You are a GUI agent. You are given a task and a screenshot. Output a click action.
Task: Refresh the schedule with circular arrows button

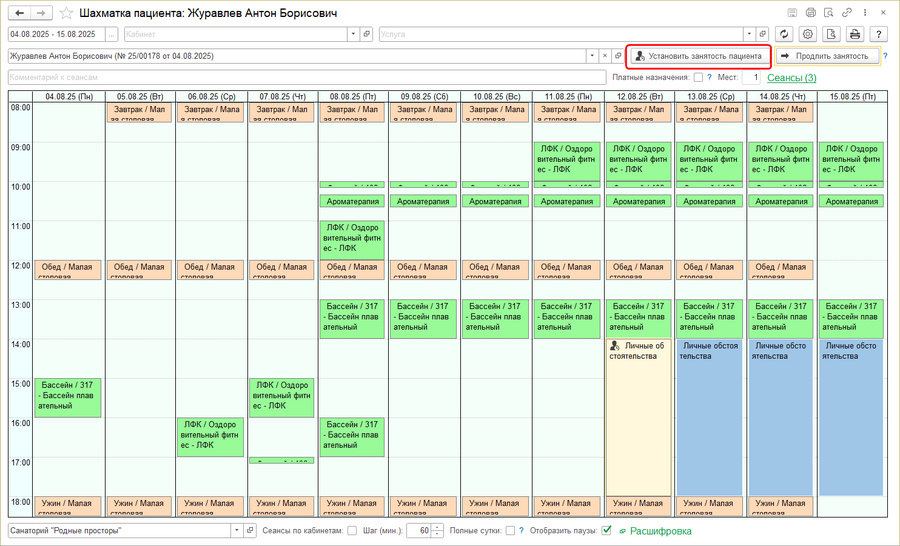pos(784,34)
